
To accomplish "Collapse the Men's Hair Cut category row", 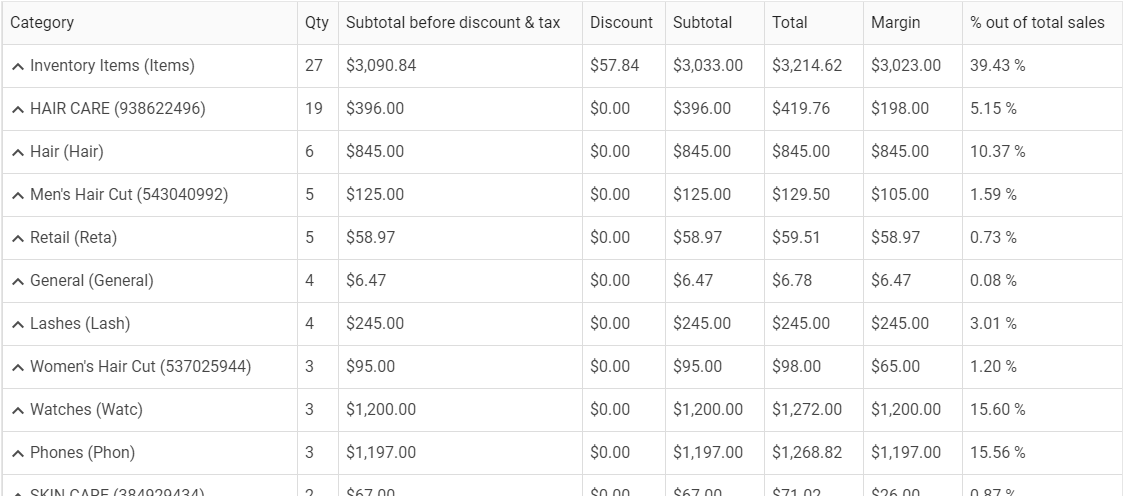I will [x=18, y=195].
